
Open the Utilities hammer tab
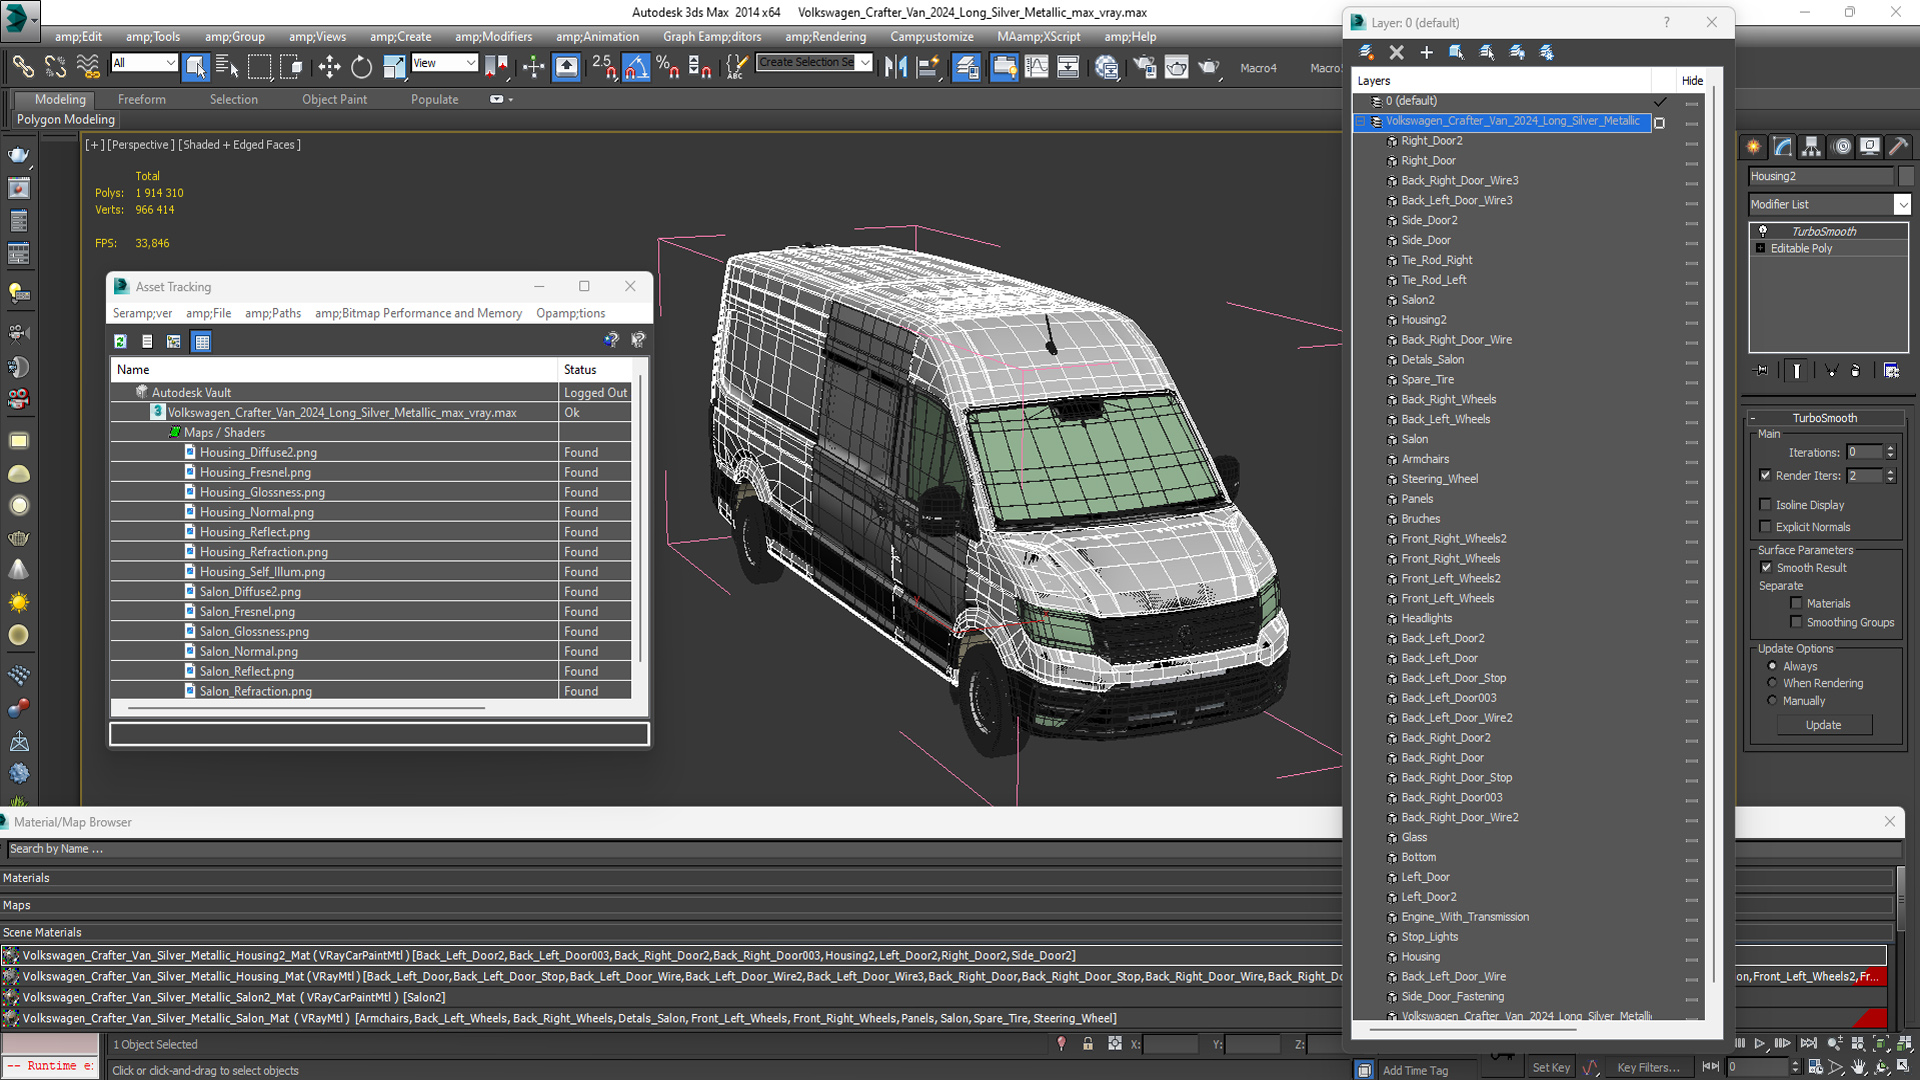tap(1898, 146)
